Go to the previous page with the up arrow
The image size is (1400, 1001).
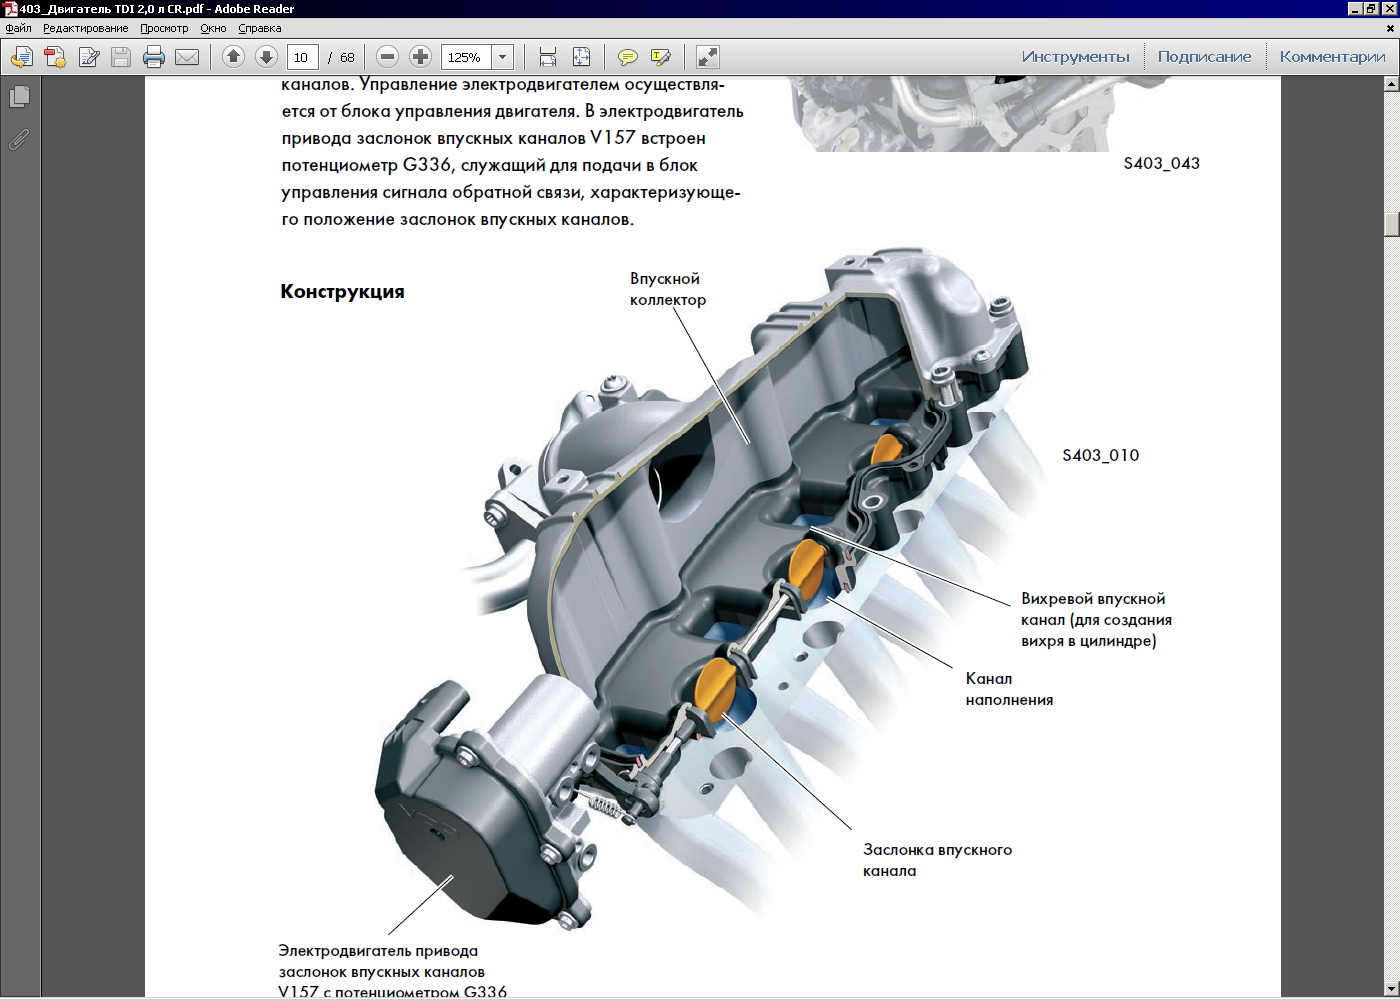[233, 57]
